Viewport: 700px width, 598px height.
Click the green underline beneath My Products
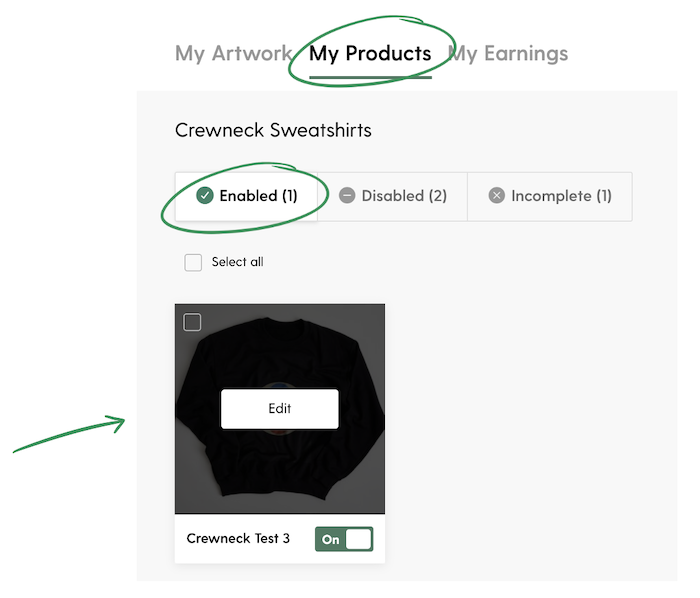[x=371, y=78]
